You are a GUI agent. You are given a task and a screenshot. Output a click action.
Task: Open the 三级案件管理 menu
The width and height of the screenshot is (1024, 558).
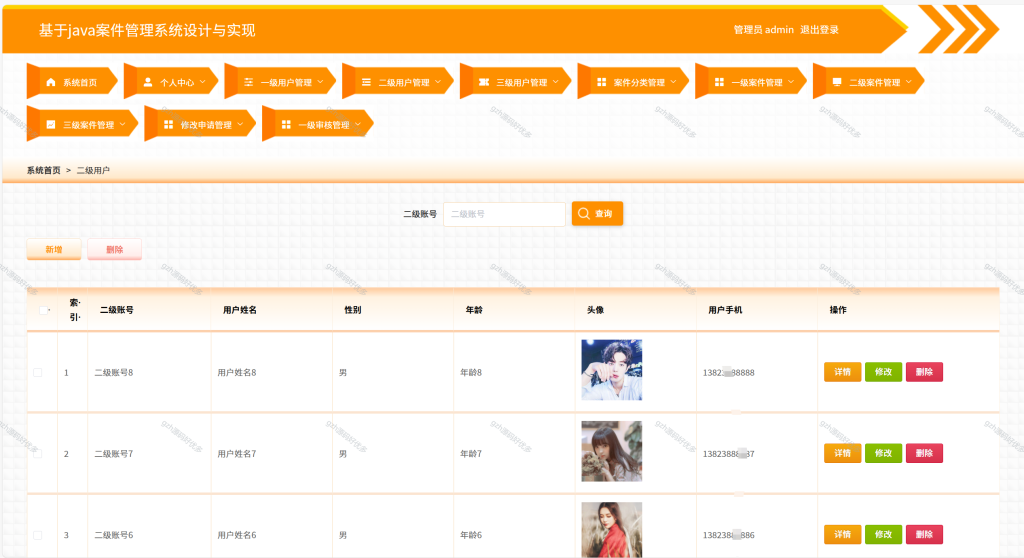82,124
